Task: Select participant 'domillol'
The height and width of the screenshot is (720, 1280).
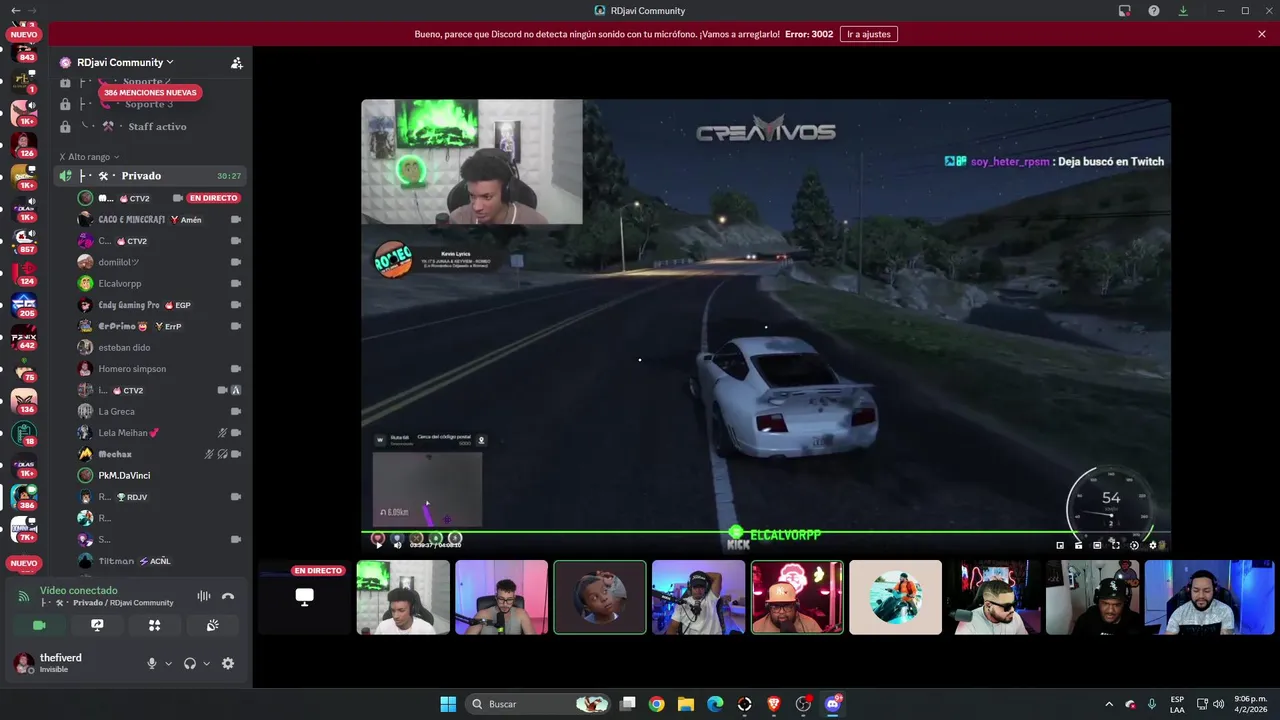Action: (160, 262)
